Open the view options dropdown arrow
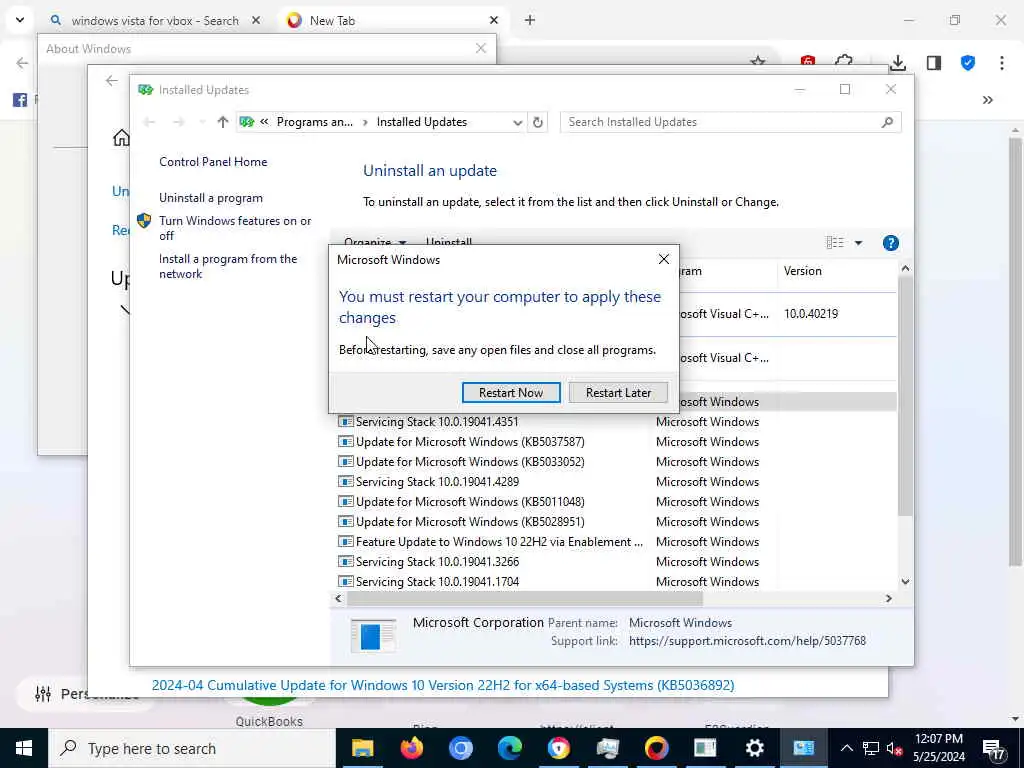 click(858, 243)
